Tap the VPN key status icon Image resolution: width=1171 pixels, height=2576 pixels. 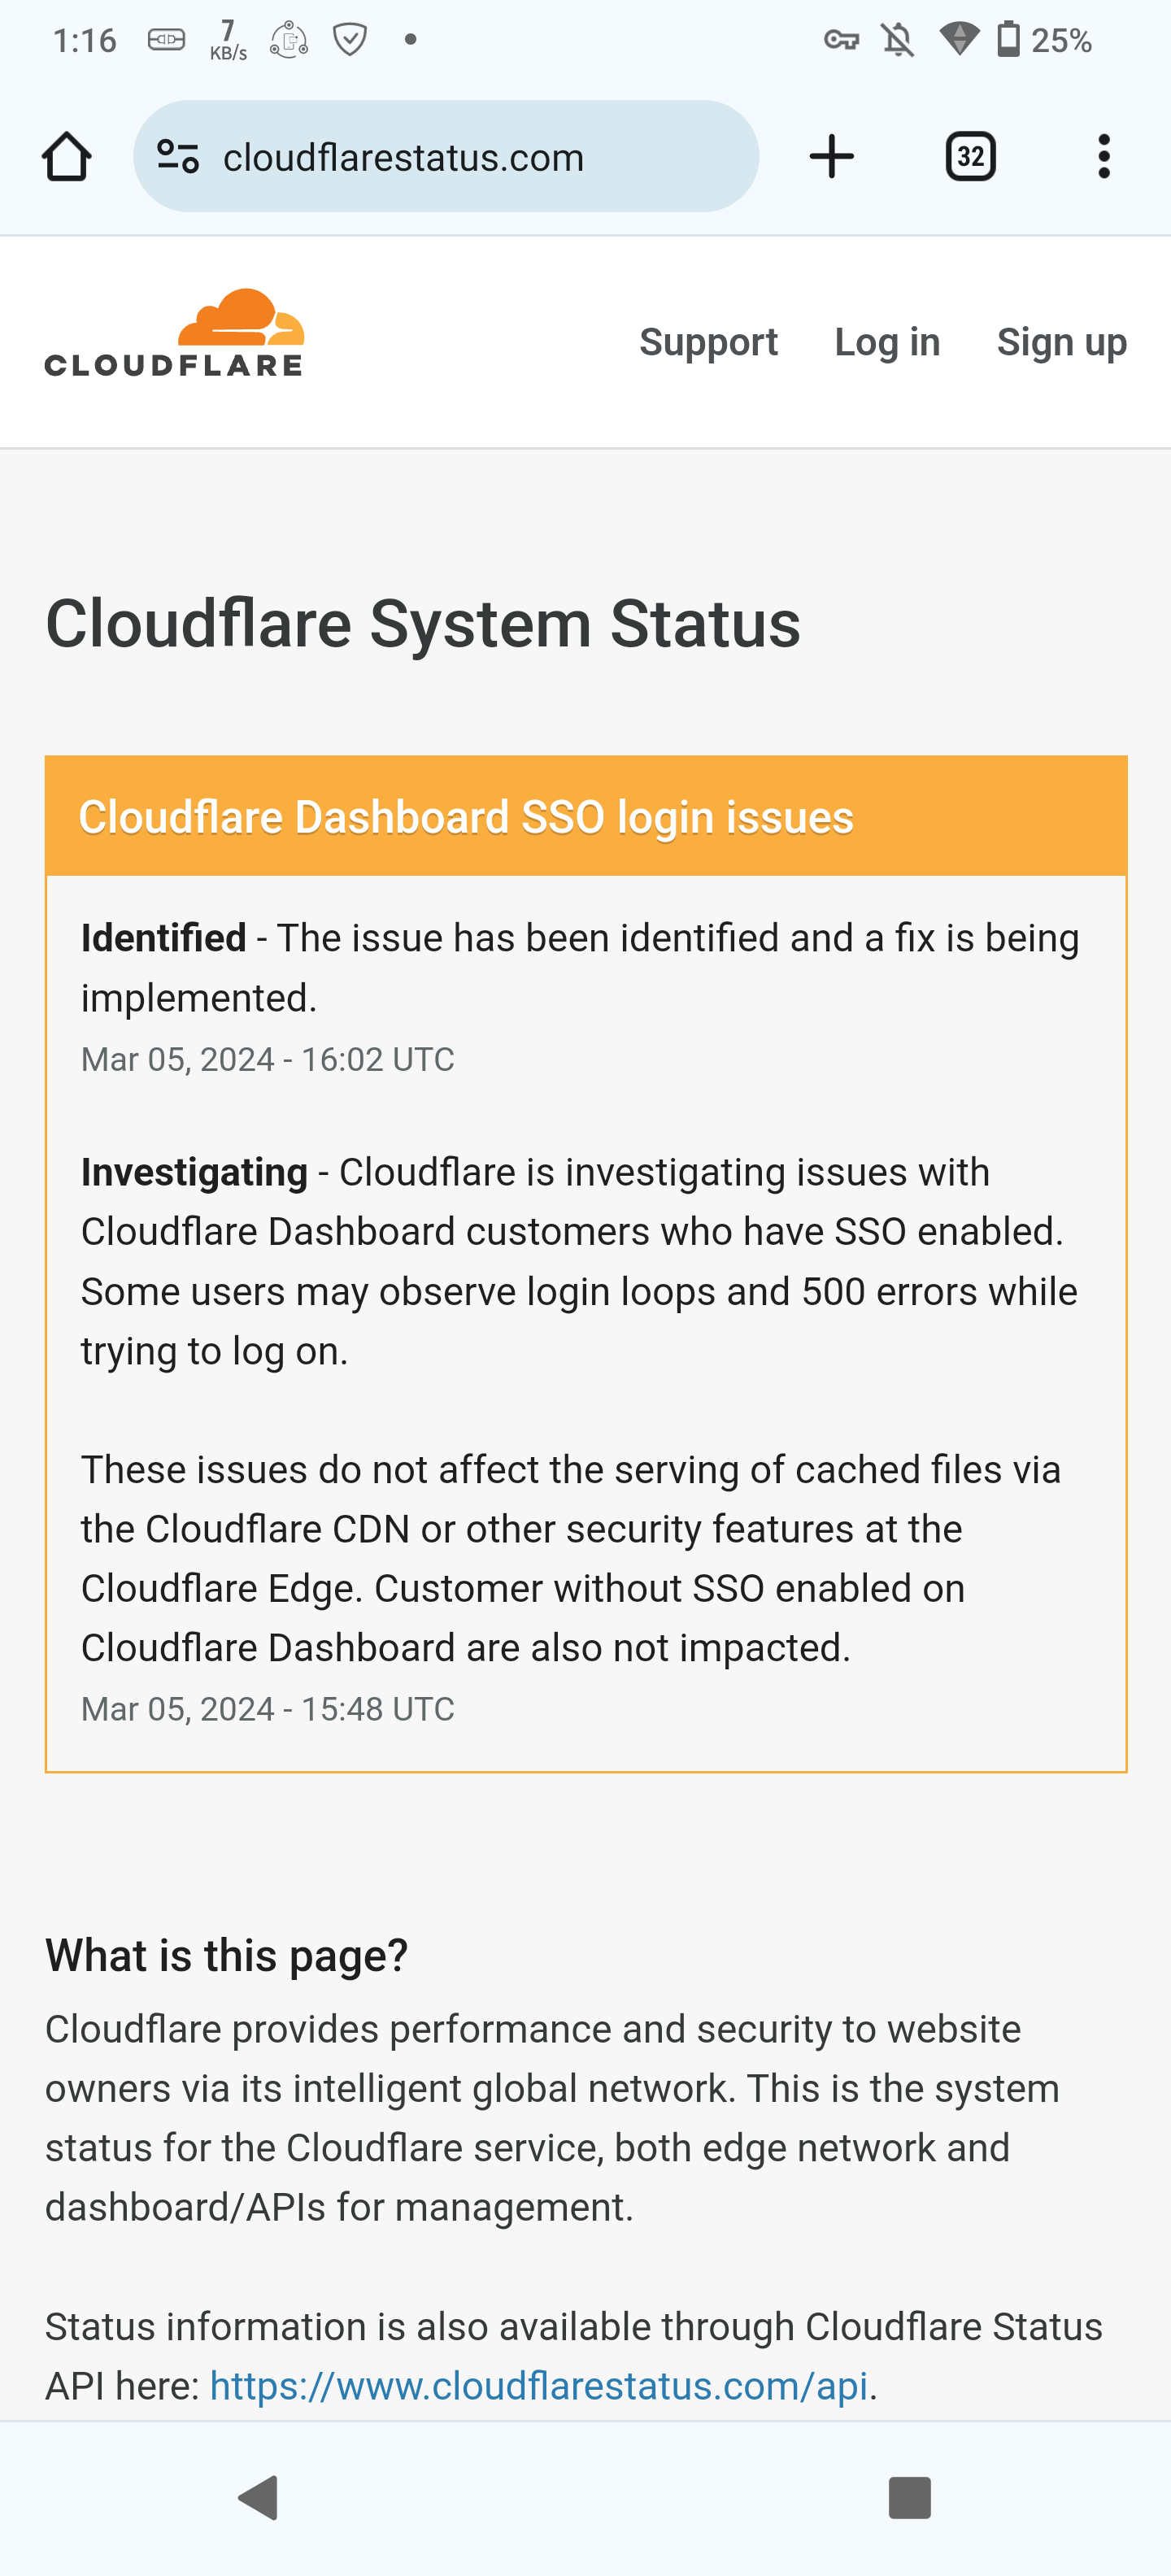(841, 40)
